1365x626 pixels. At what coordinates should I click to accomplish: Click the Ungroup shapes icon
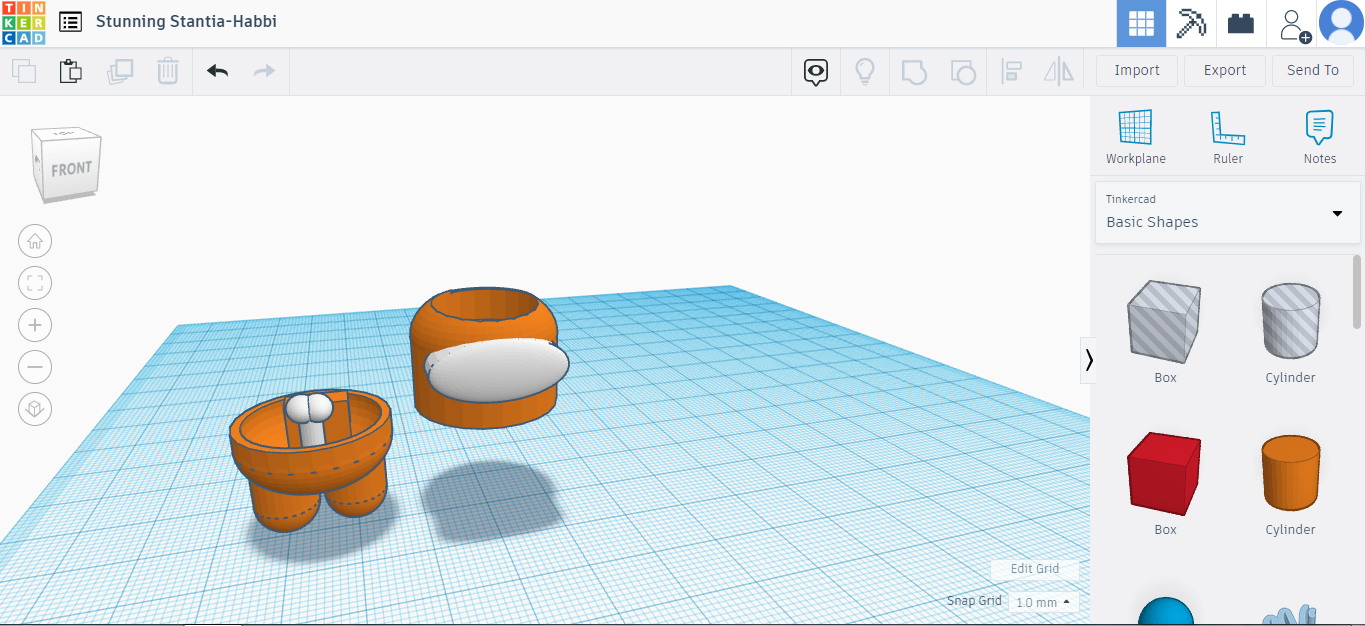tap(962, 71)
